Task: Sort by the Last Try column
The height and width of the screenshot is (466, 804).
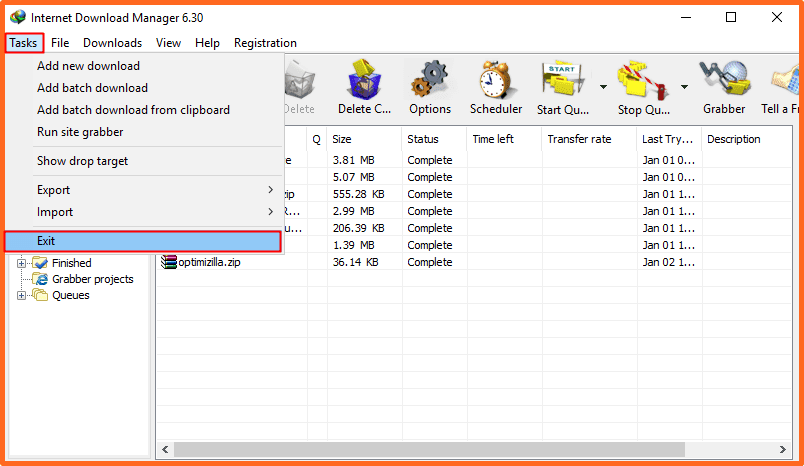Action: 669,139
